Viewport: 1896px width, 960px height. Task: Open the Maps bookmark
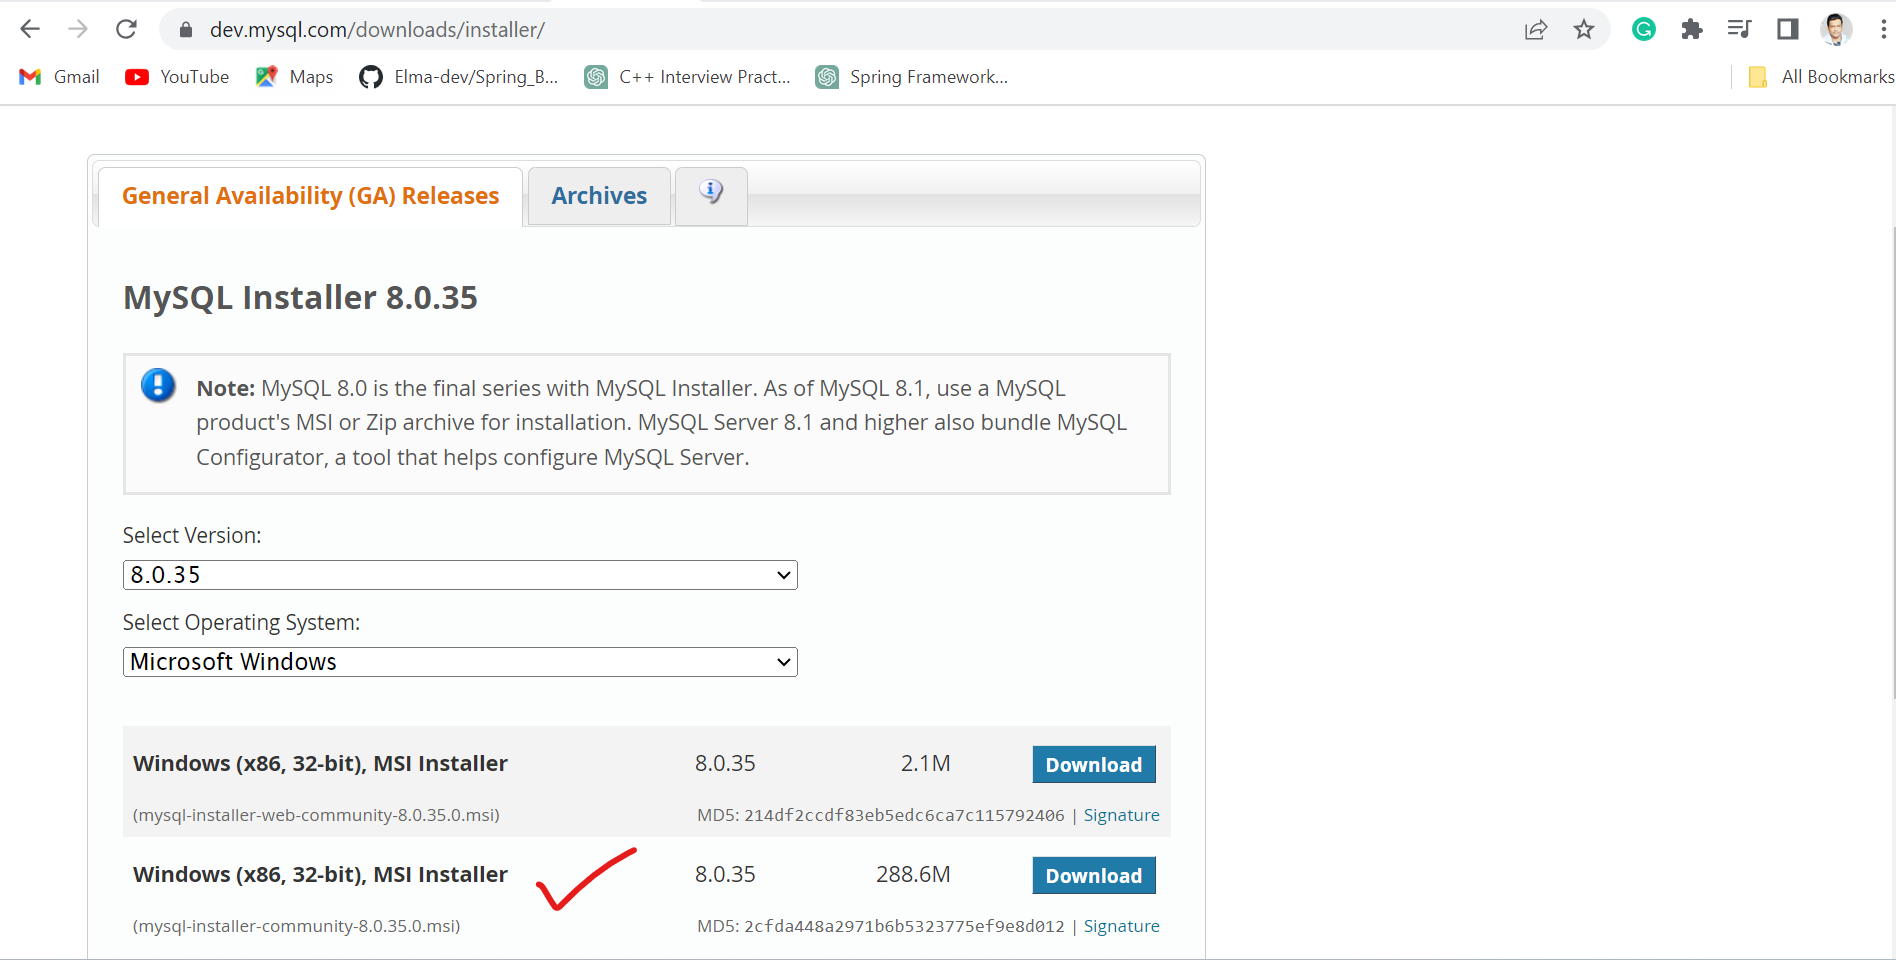tap(294, 77)
